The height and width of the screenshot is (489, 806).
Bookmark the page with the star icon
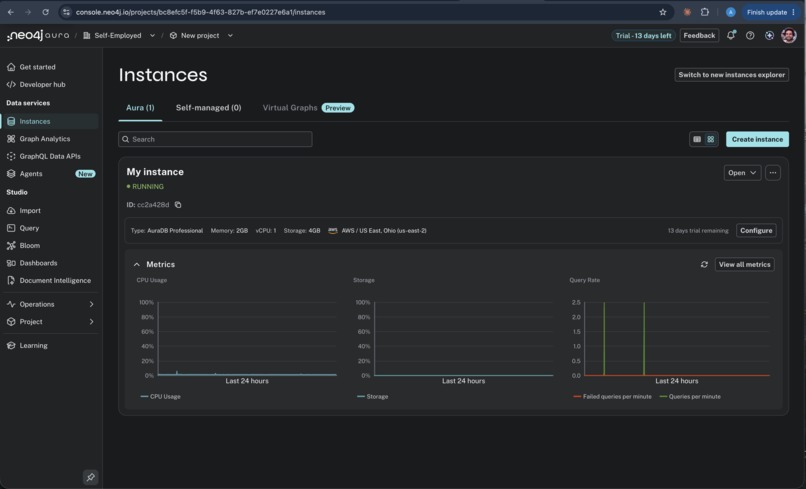click(x=663, y=12)
